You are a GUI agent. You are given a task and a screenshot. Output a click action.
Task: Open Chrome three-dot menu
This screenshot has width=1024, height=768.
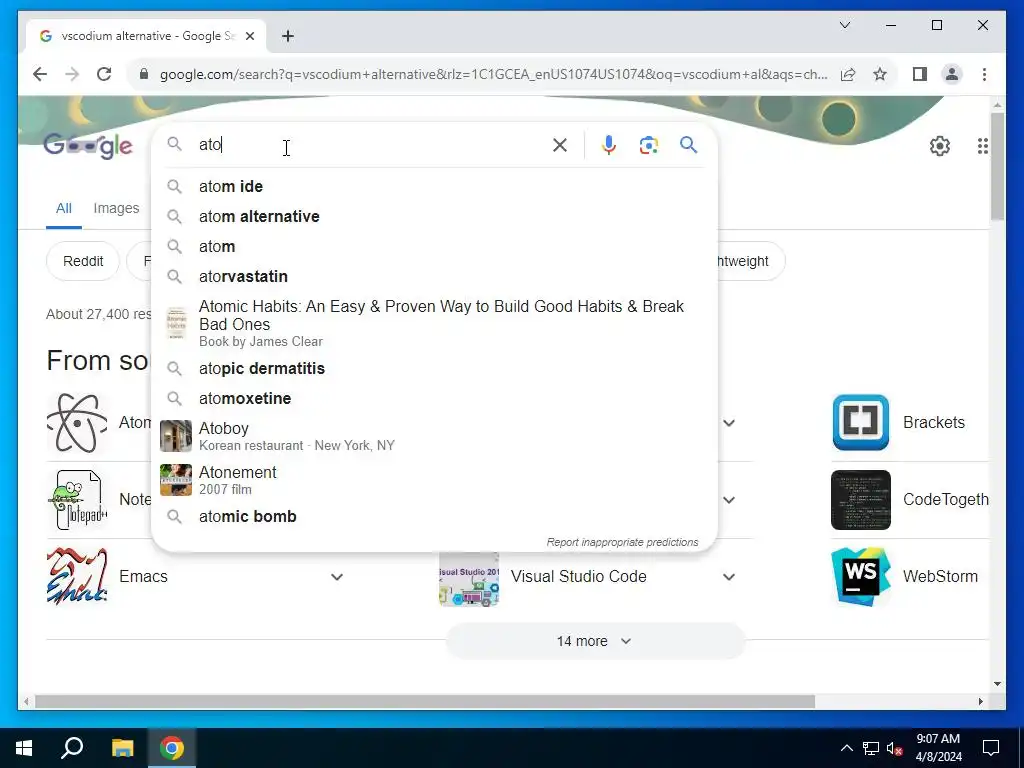pos(984,74)
